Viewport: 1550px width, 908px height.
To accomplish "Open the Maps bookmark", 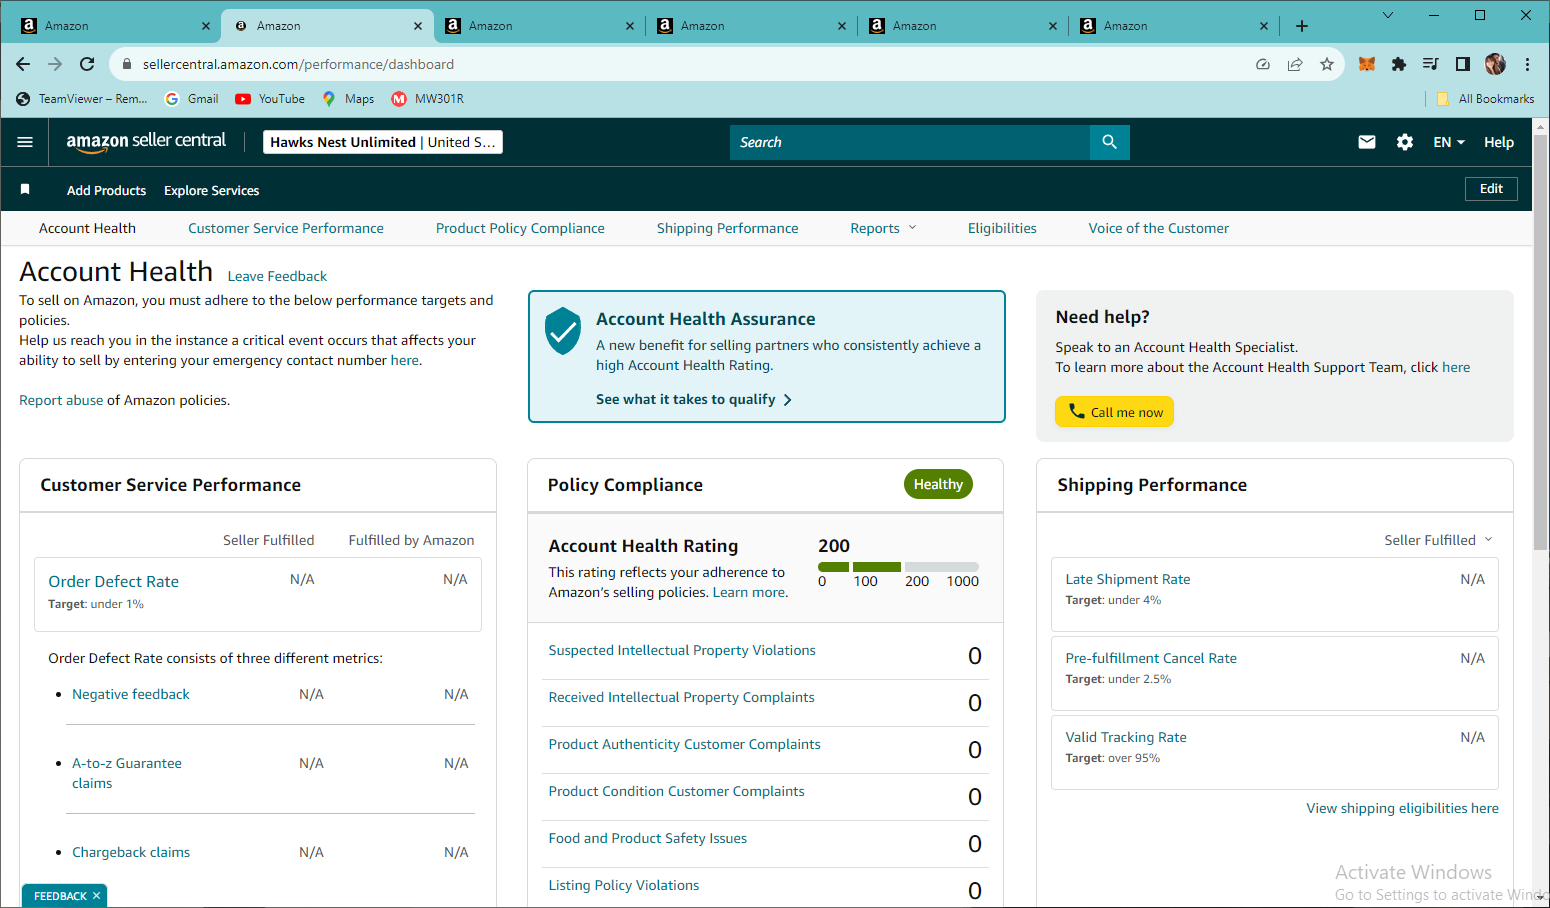I will point(348,99).
